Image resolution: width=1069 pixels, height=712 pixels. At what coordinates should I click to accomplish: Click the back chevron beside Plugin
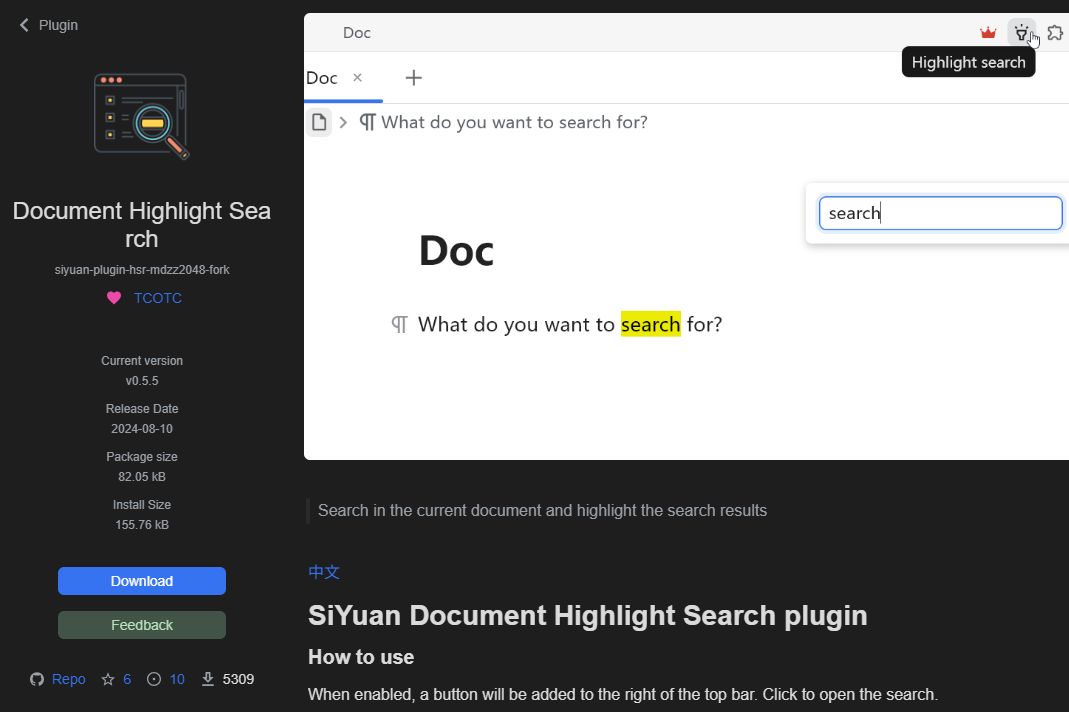tap(24, 25)
